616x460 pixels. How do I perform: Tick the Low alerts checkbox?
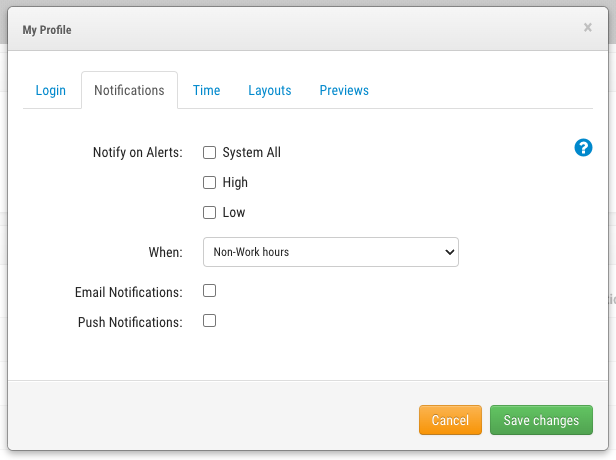pos(210,212)
